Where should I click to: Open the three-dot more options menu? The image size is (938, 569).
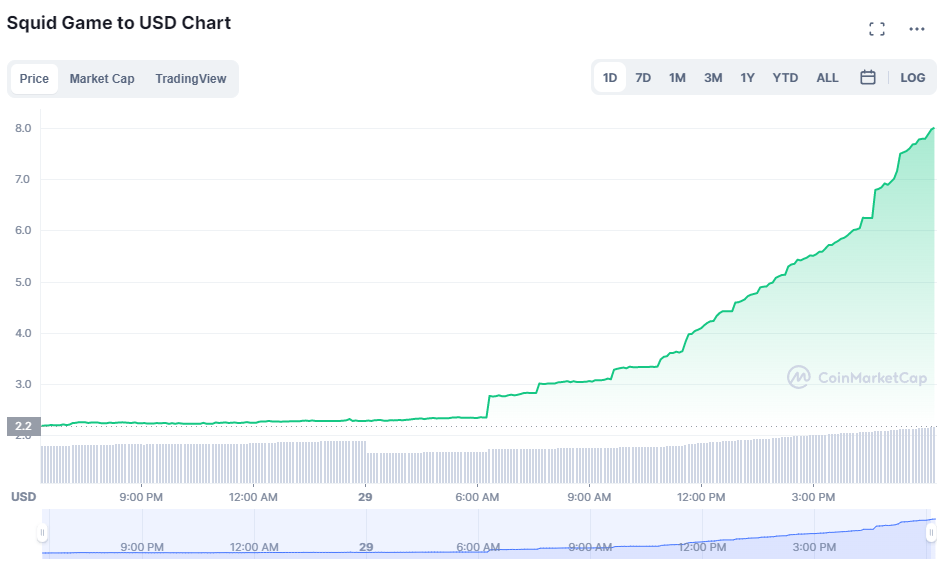[x=916, y=29]
